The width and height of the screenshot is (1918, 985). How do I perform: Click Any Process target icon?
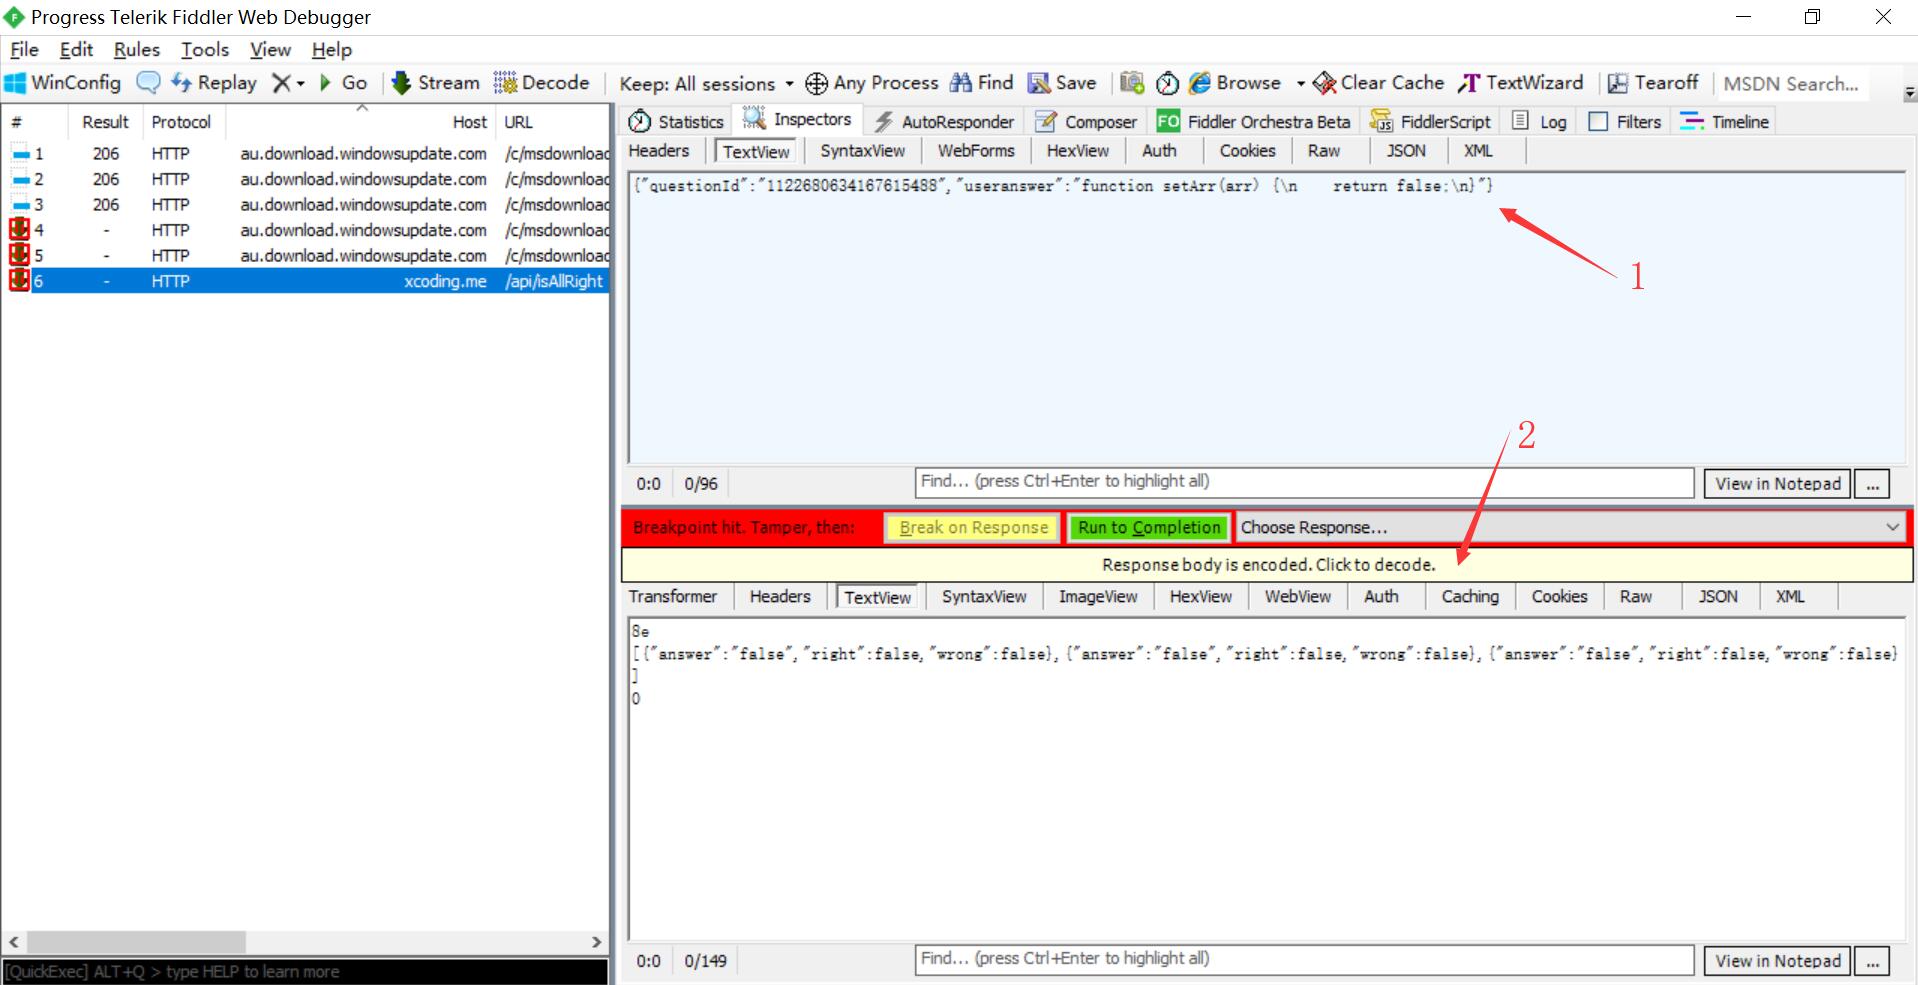pyautogui.click(x=872, y=83)
